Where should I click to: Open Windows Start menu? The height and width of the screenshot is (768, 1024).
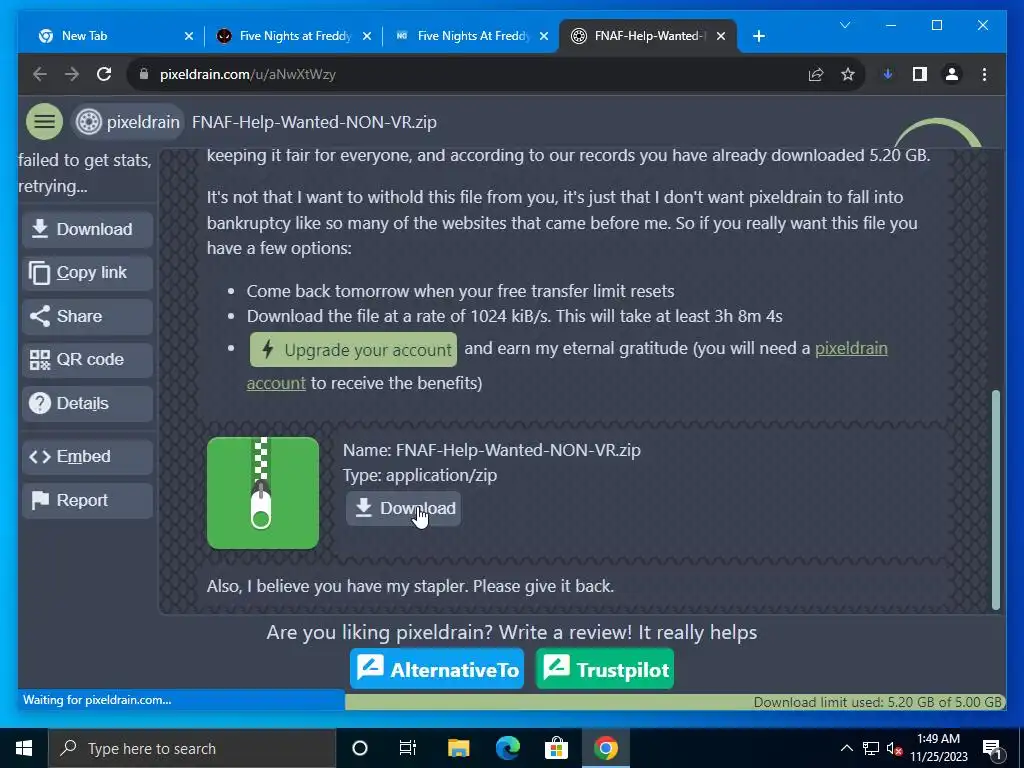click(x=24, y=748)
